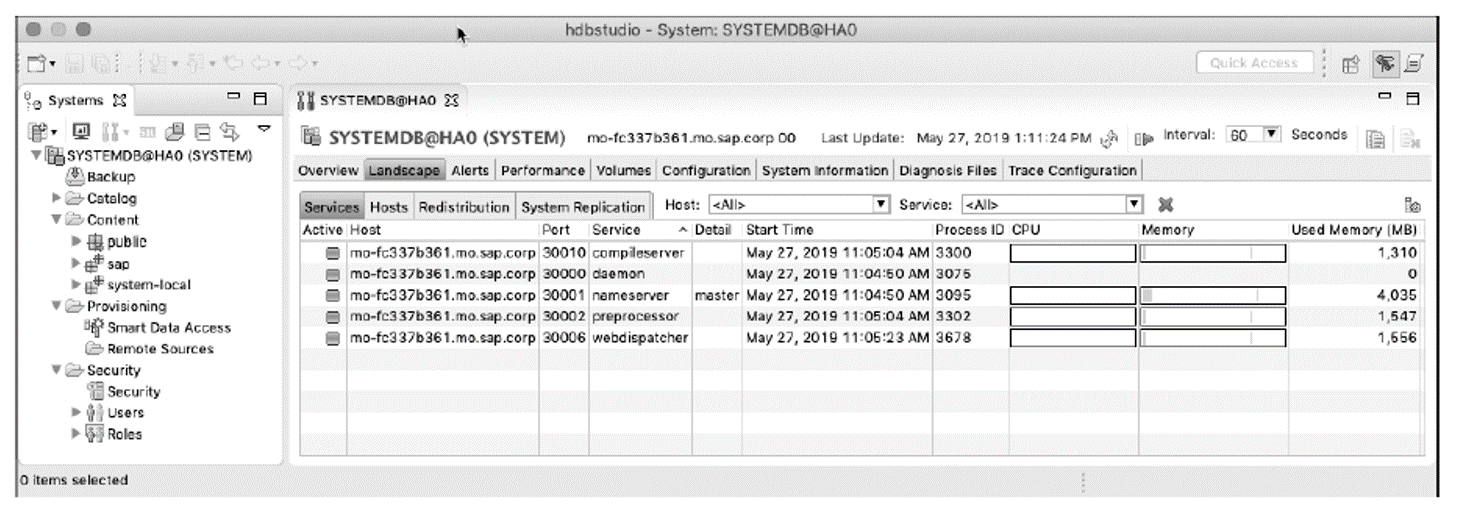Open the Diagnosis Files tab
The width and height of the screenshot is (1457, 515).
(x=948, y=171)
